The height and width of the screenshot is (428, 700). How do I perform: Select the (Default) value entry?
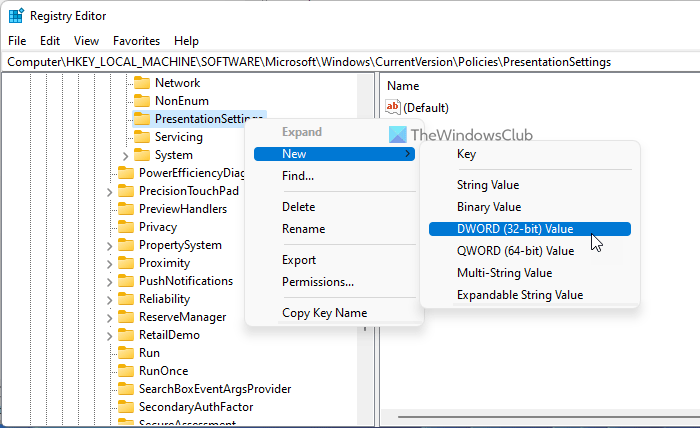(425, 108)
